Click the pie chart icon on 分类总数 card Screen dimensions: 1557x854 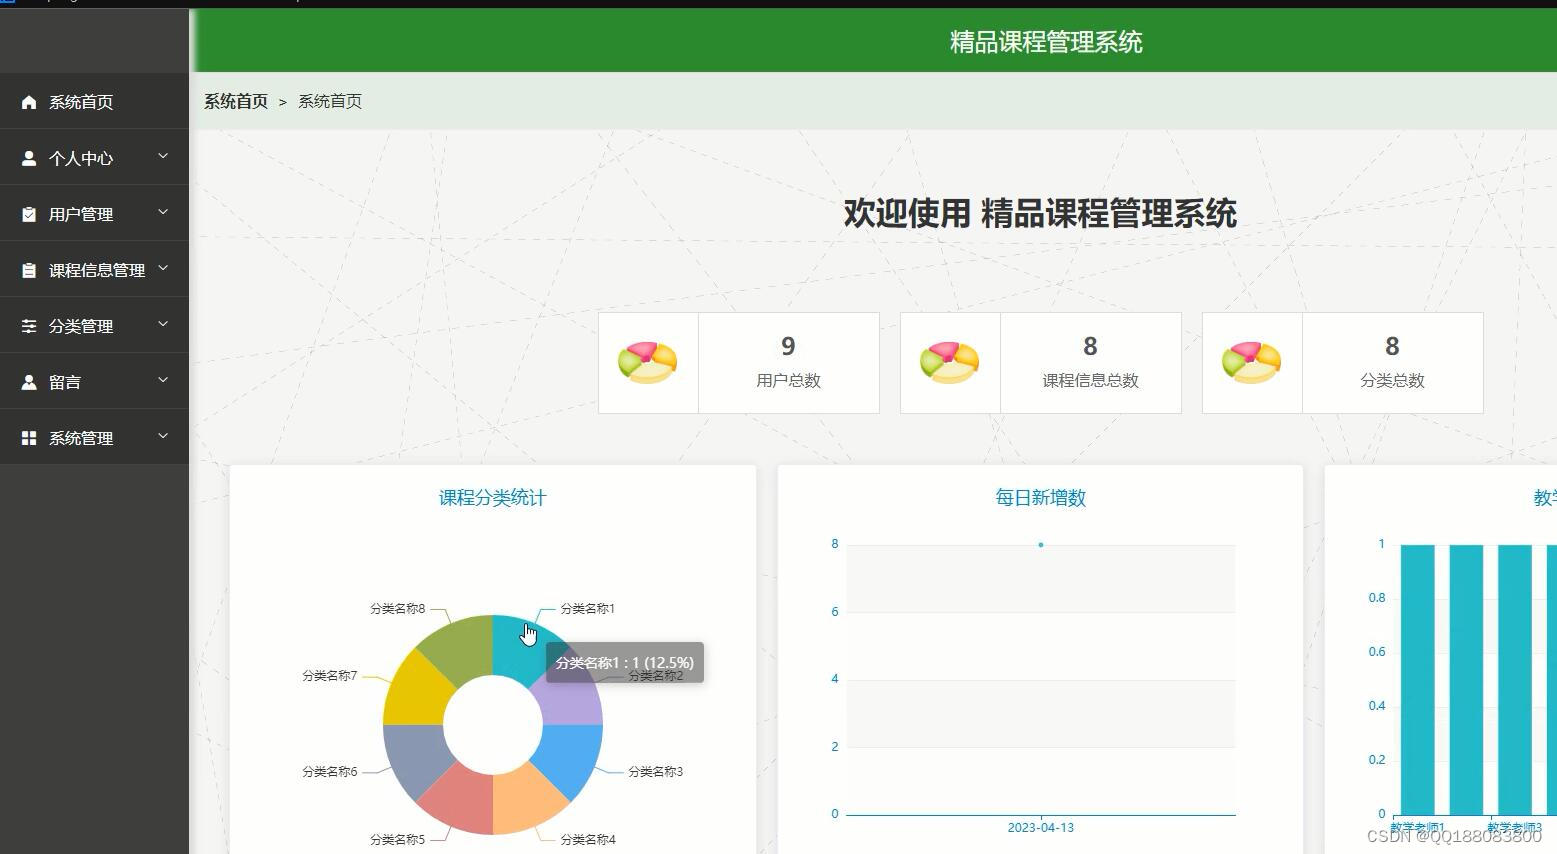tap(1251, 362)
